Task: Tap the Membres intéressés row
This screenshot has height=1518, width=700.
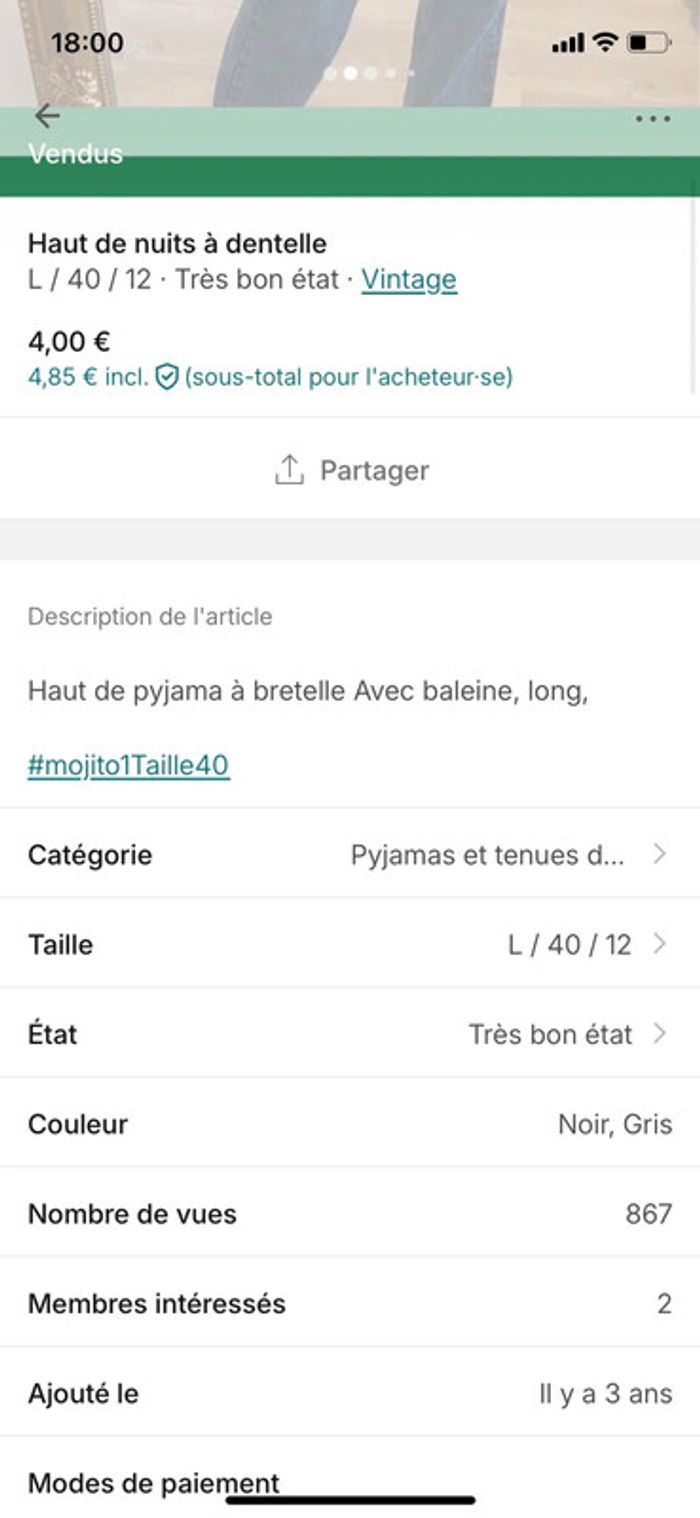Action: pyautogui.click(x=350, y=1303)
